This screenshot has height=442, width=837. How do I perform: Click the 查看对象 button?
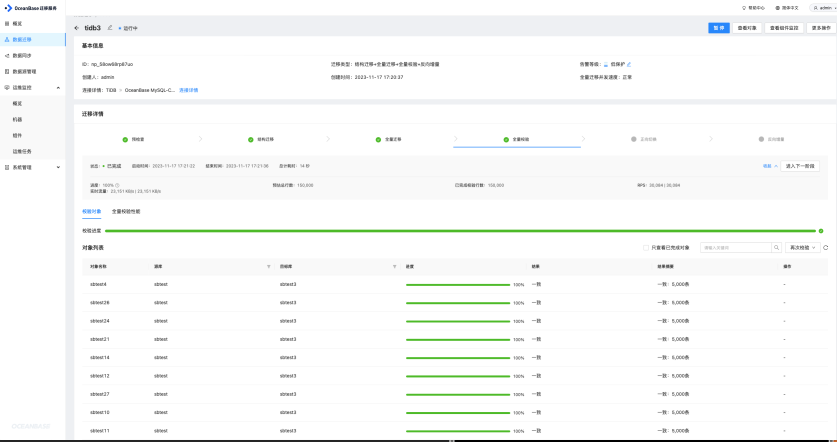tap(747, 28)
